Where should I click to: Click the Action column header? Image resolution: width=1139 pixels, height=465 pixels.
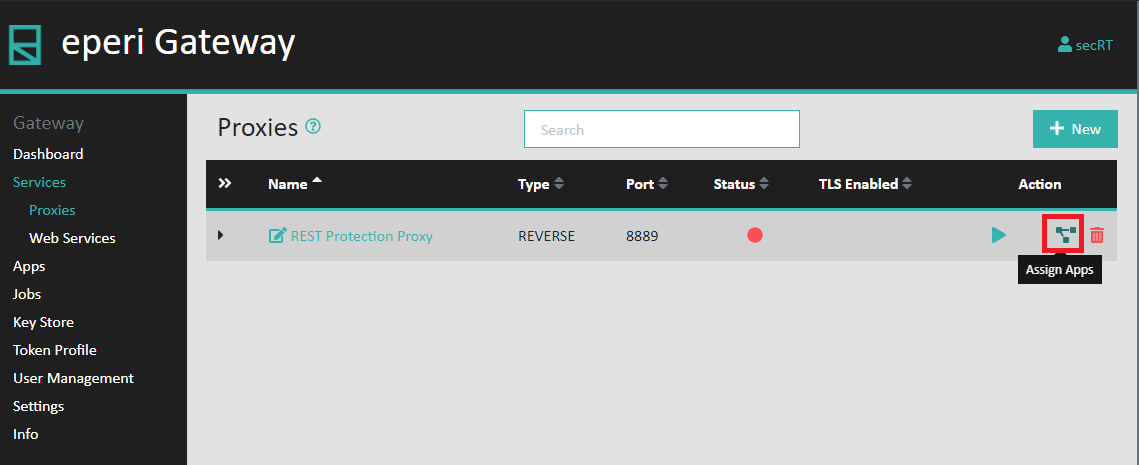tap(1039, 185)
